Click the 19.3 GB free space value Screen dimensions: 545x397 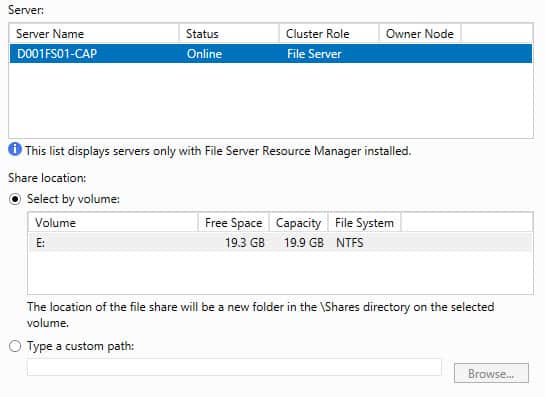(245, 243)
